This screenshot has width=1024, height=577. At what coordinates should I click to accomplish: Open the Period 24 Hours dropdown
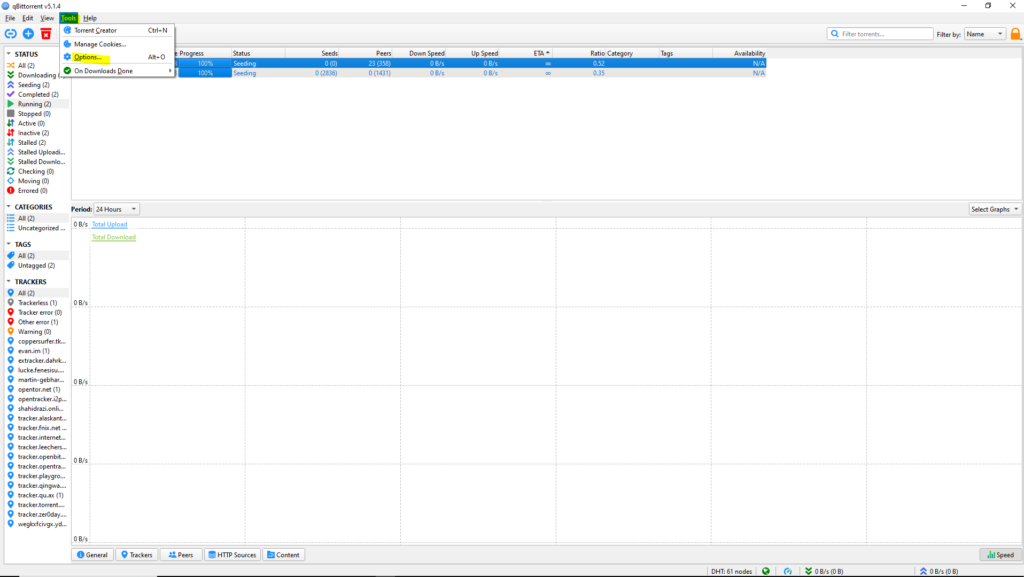[x=116, y=209]
